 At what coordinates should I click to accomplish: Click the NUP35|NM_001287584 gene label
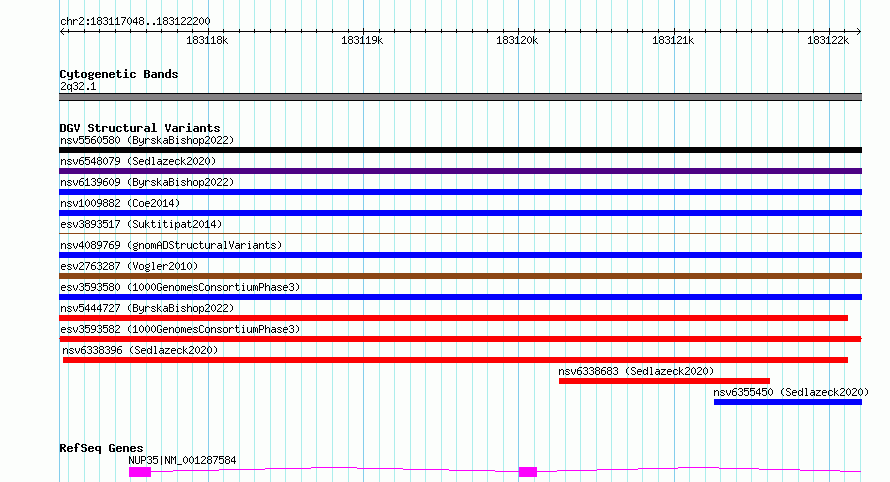pos(182,460)
